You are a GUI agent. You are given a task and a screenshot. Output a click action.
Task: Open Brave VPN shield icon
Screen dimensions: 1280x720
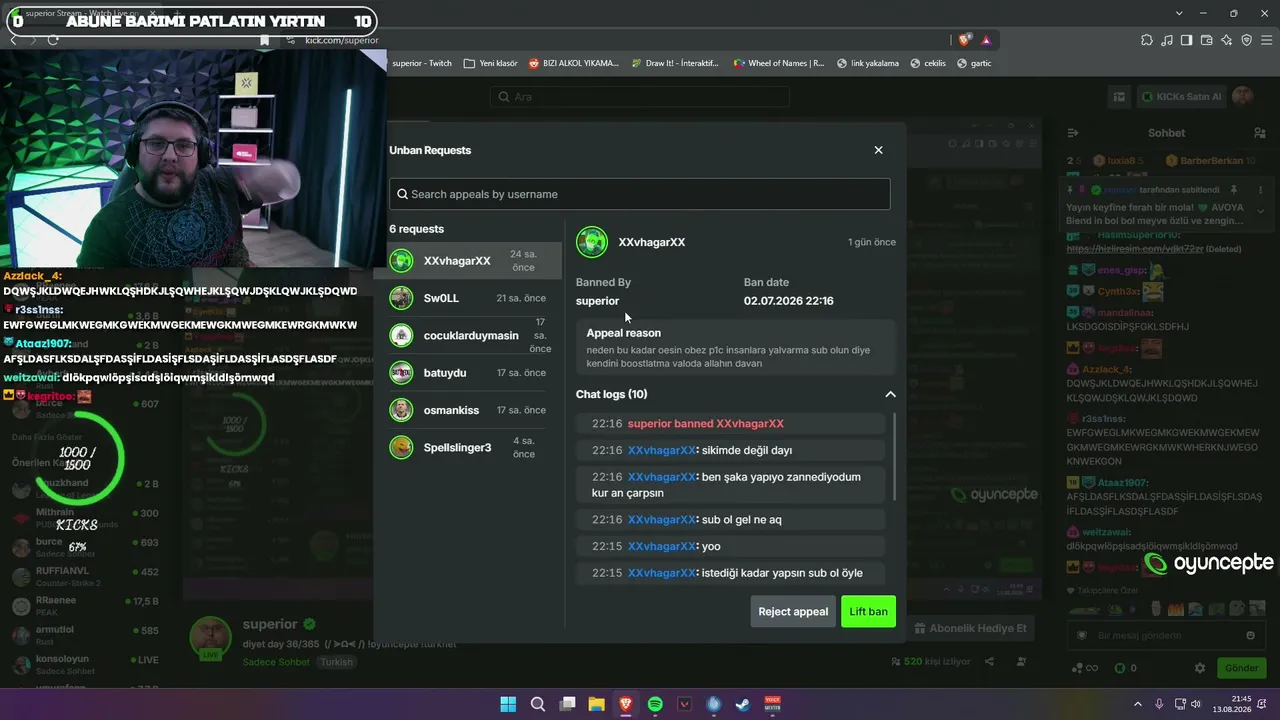1246,40
